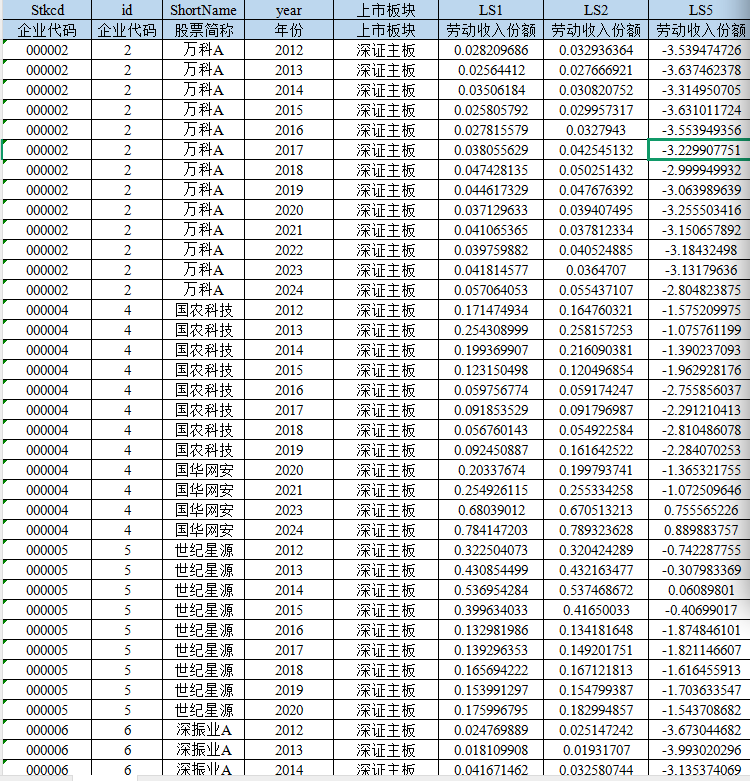Select the cell showing 0.41650033

pyautogui.click(x=595, y=610)
